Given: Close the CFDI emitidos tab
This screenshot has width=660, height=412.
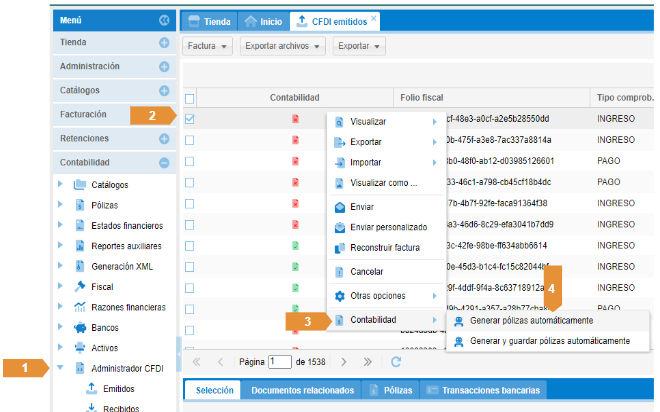Looking at the screenshot, I should pos(374,18).
